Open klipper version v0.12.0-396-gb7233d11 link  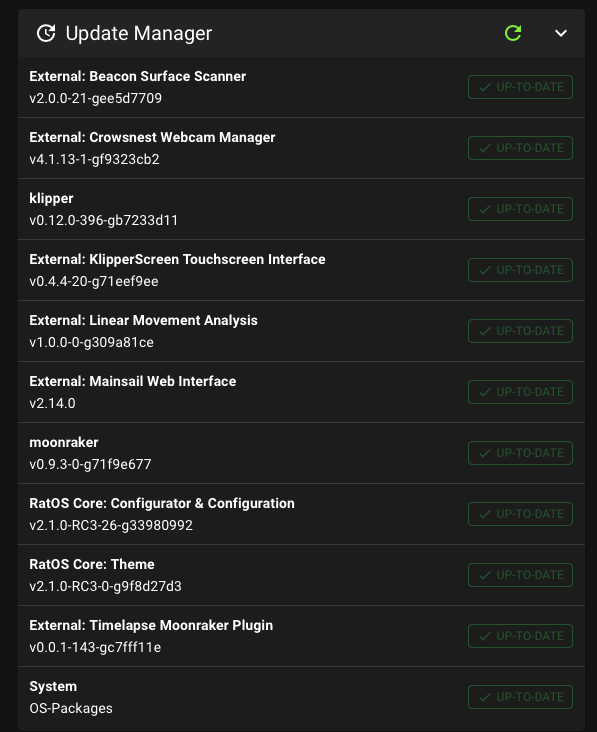coord(104,220)
